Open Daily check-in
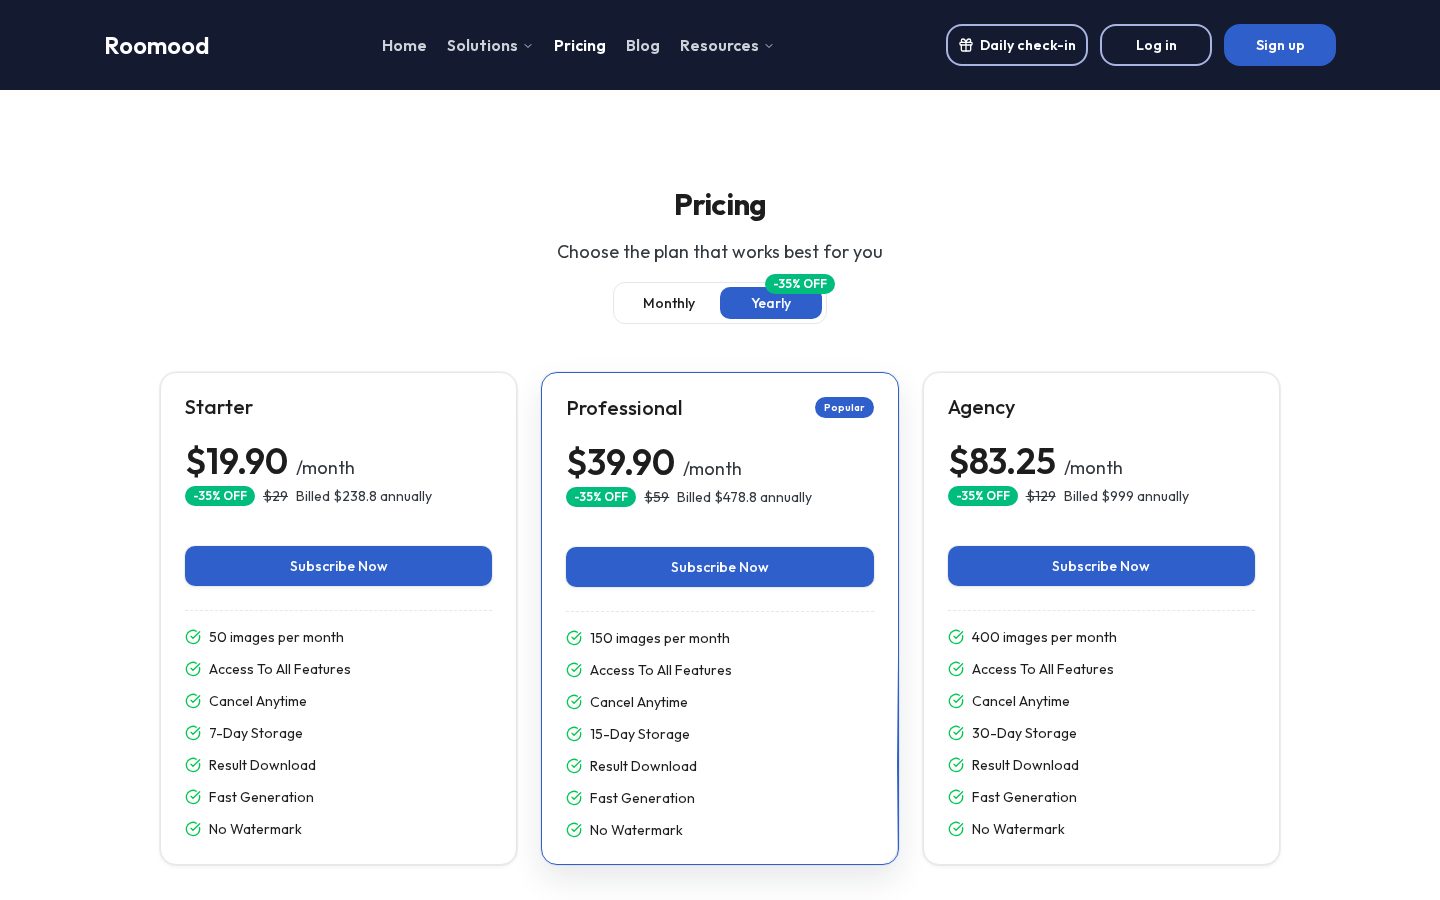The height and width of the screenshot is (900, 1440). point(1017,45)
